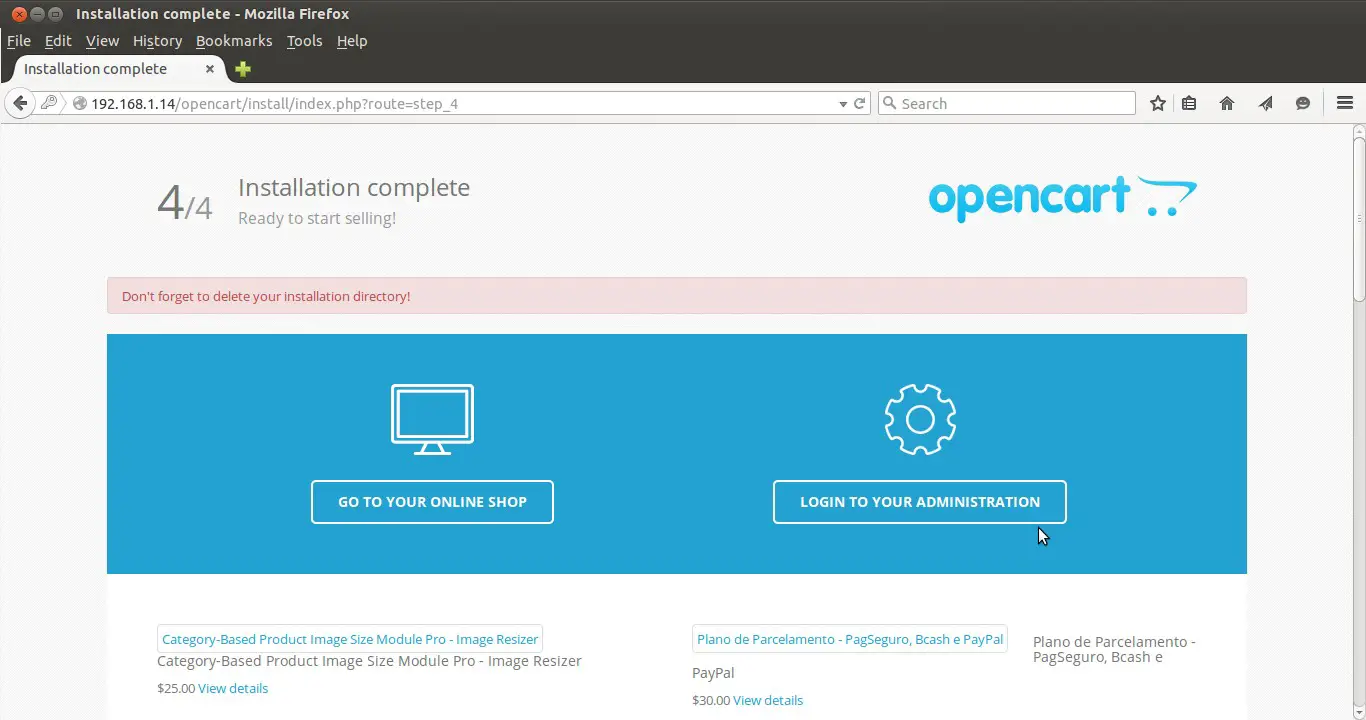This screenshot has width=1366, height=720.
Task: Click the monitor icon above online shop
Action: point(432,419)
